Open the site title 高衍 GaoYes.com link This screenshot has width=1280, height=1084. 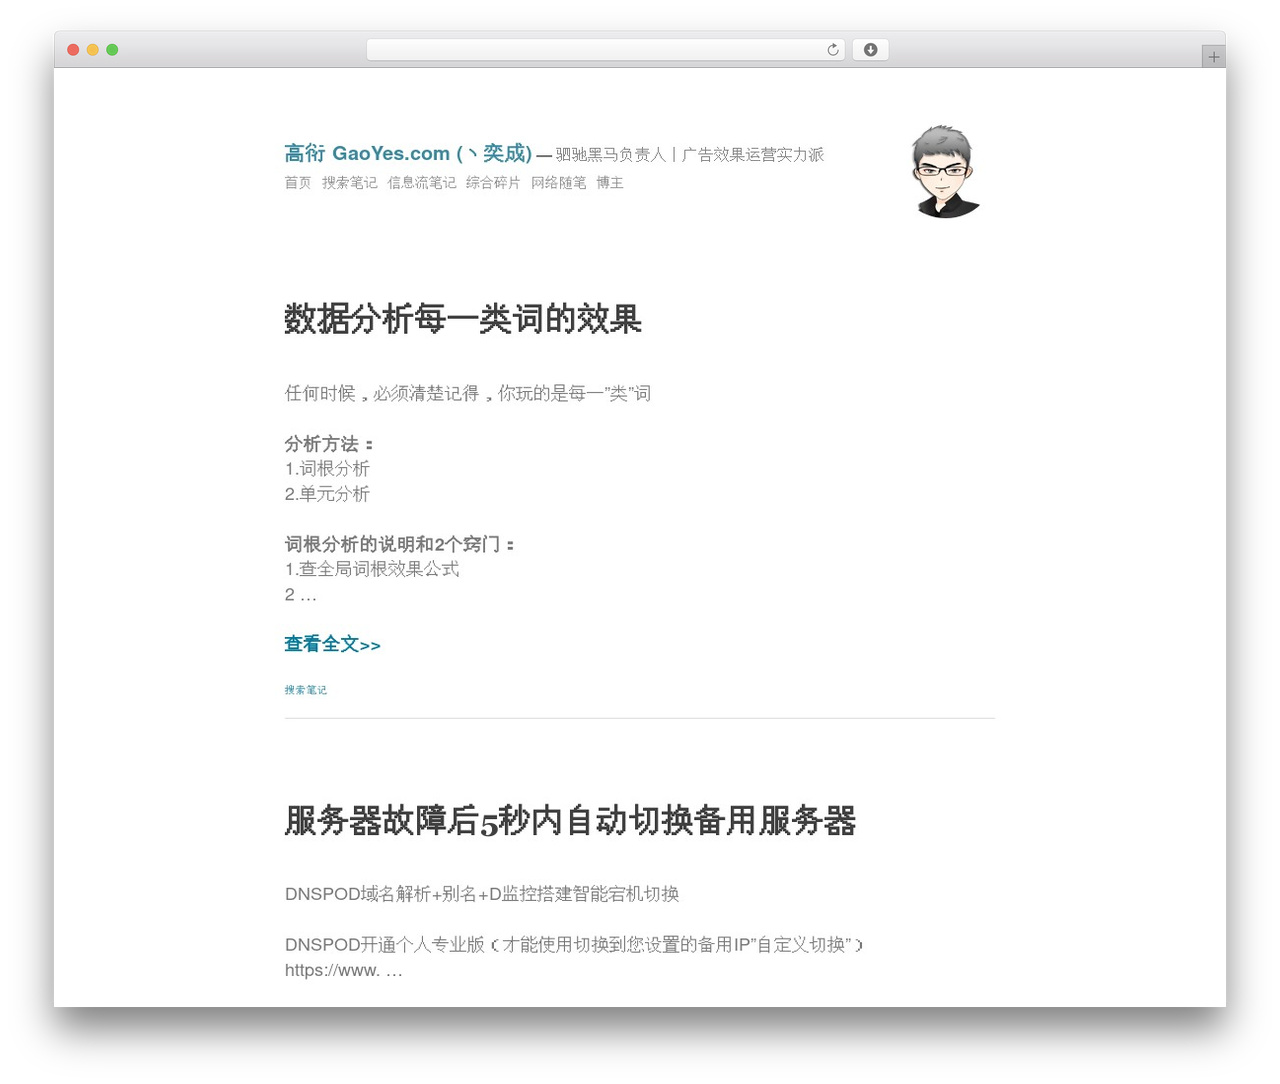click(408, 153)
